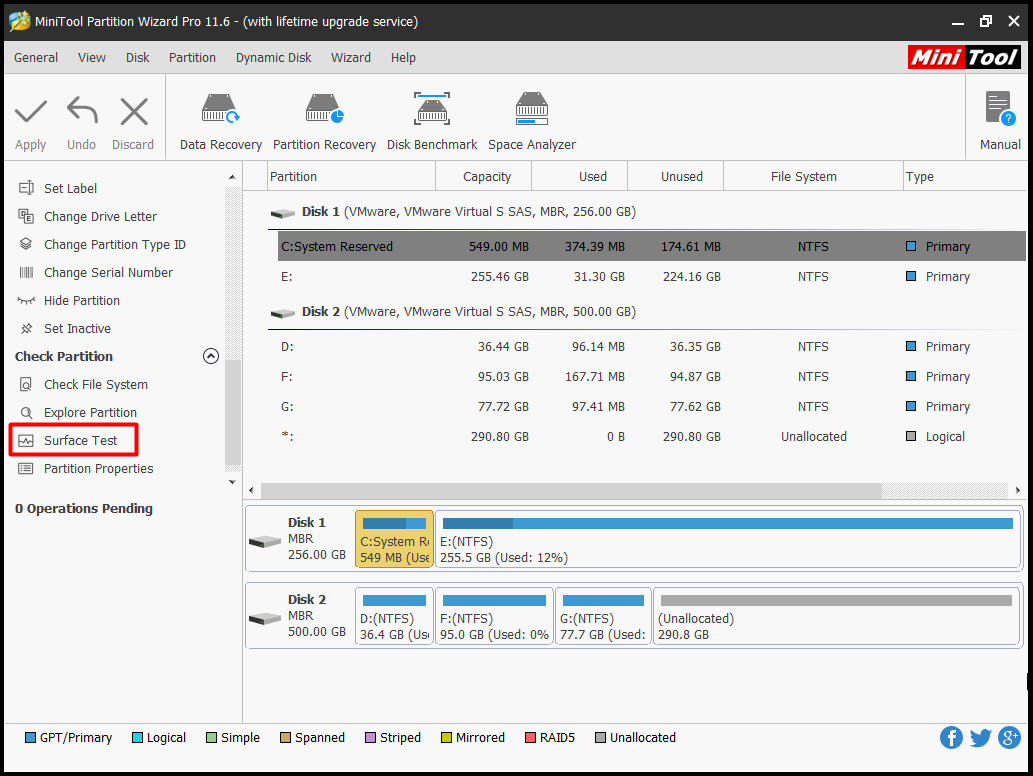Screen dimensions: 1033x776
Task: Click the partition list right scroll arrow
Action: [x=1018, y=490]
